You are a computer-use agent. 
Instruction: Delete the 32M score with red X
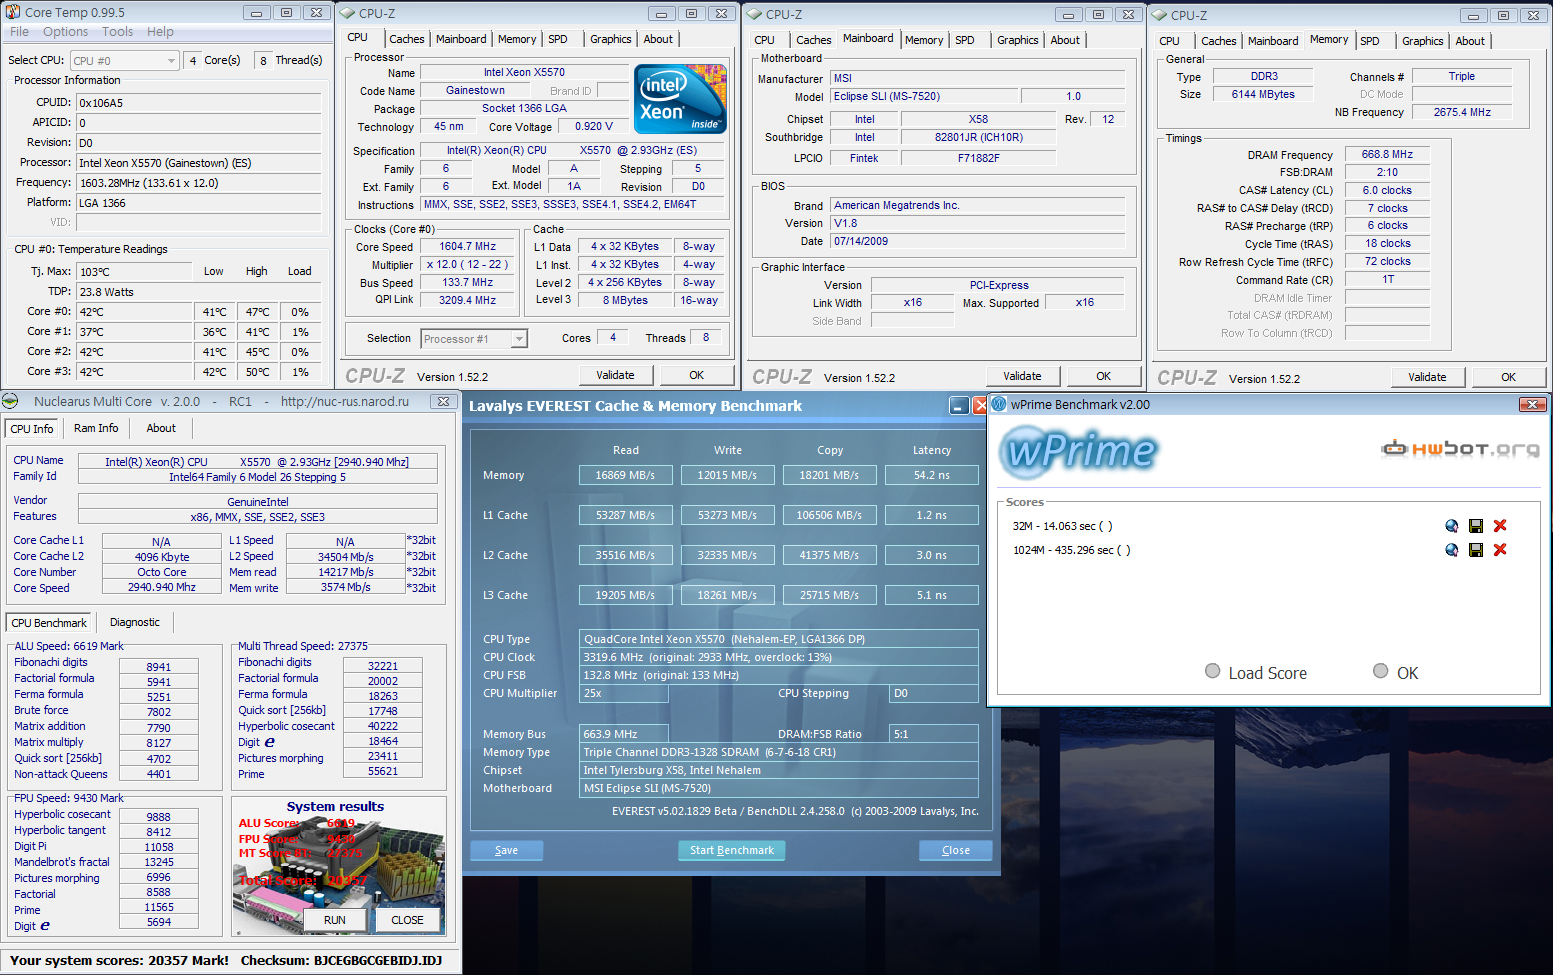coord(1499,526)
